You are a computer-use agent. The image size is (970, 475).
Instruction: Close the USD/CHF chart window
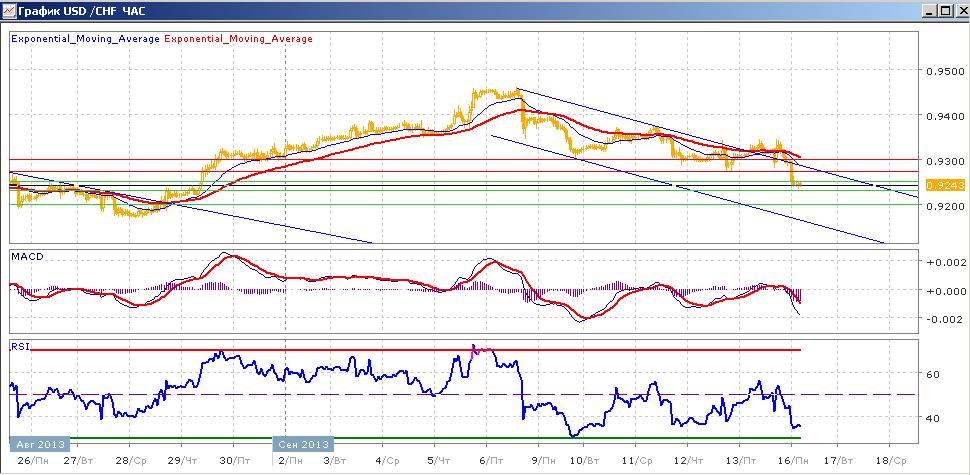click(x=959, y=11)
